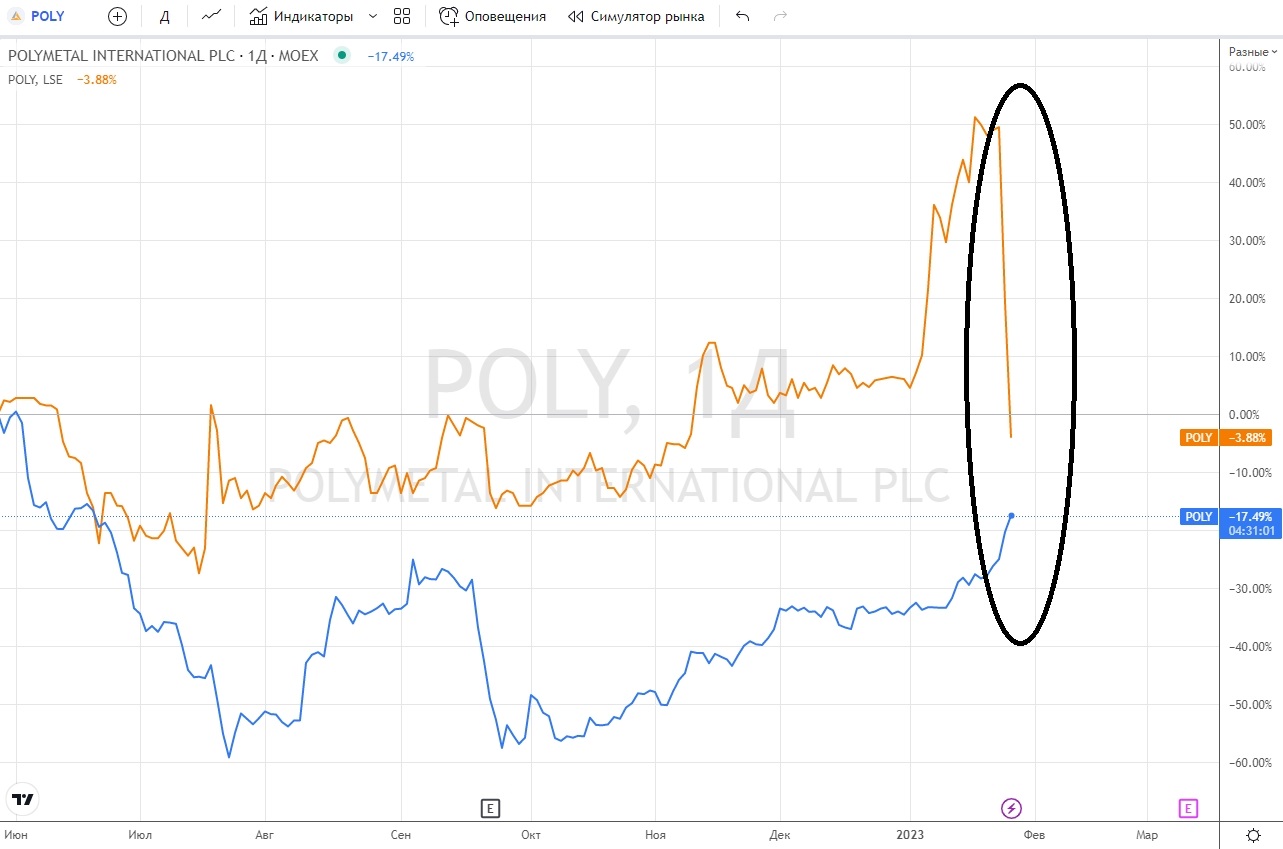This screenshot has height=849, width=1283.
Task: Start the Симулятор рынка replay
Action: pyautogui.click(x=636, y=16)
